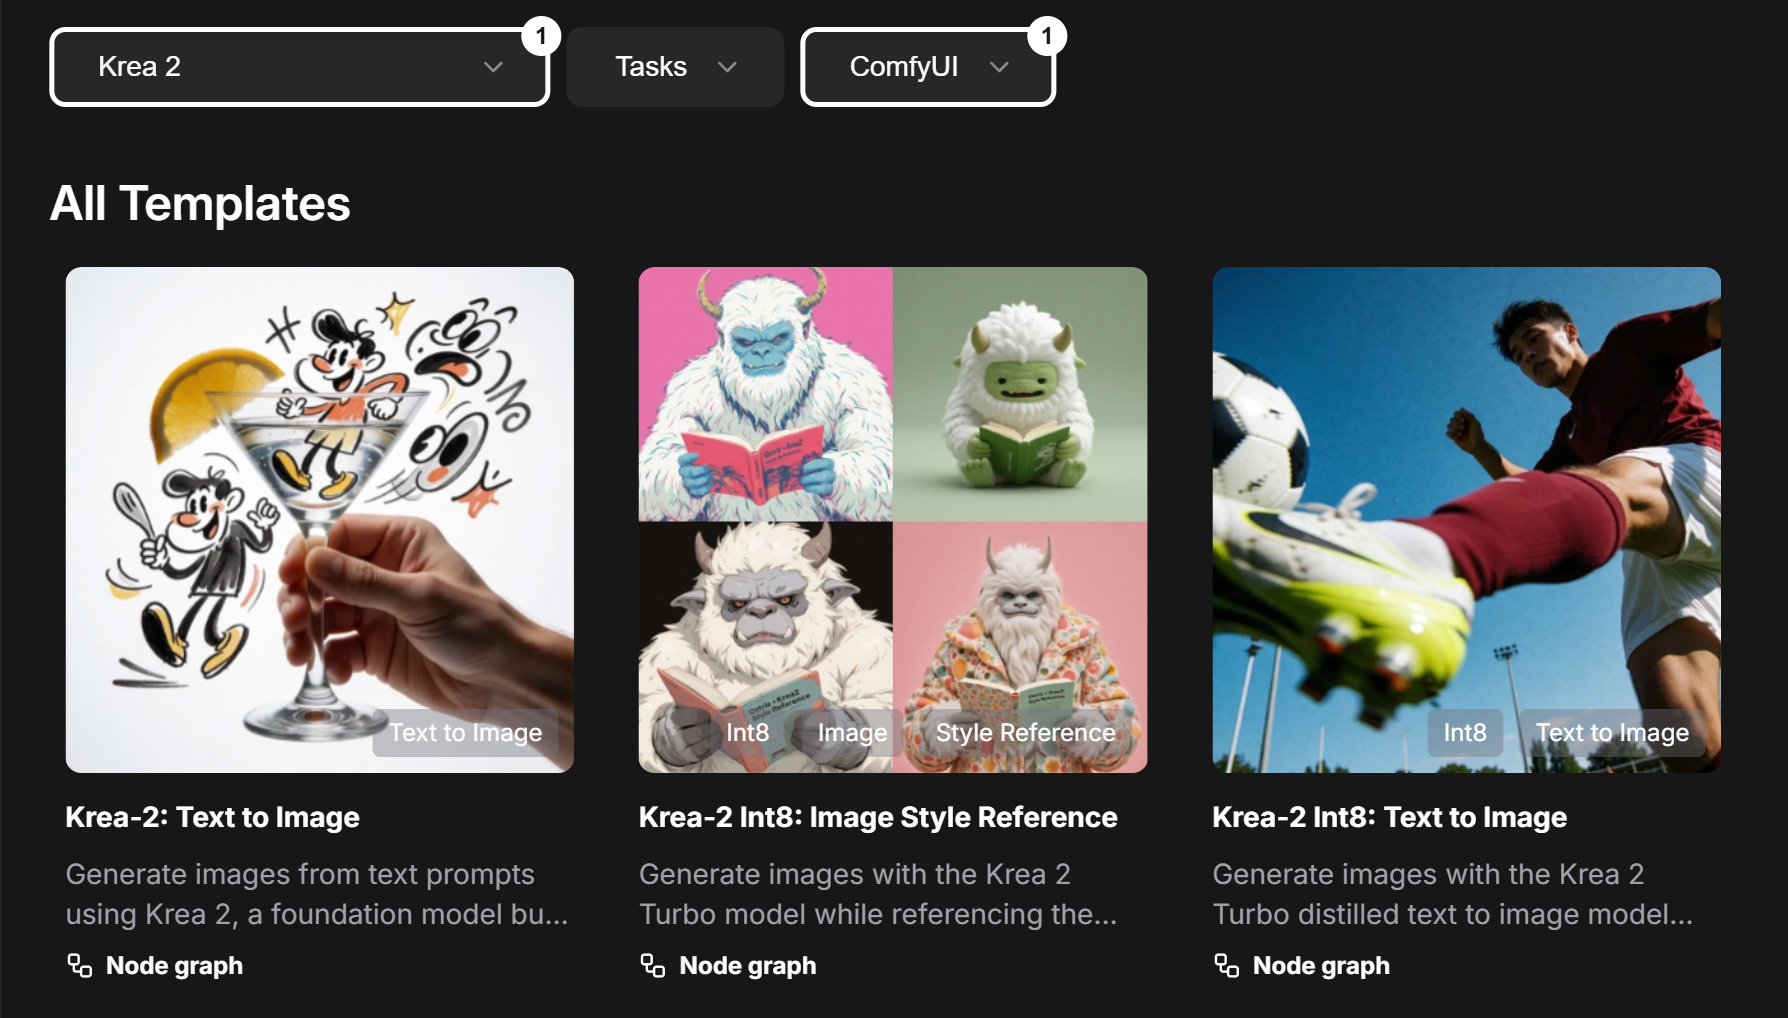Open the soccer player kick thumbnail
This screenshot has width=1788, height=1018.
click(1467, 520)
